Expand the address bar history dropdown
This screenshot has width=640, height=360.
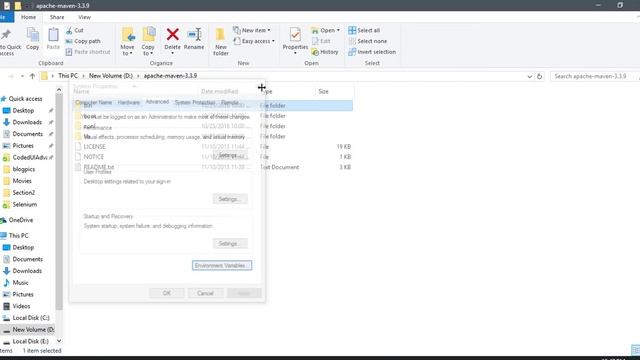click(529, 76)
